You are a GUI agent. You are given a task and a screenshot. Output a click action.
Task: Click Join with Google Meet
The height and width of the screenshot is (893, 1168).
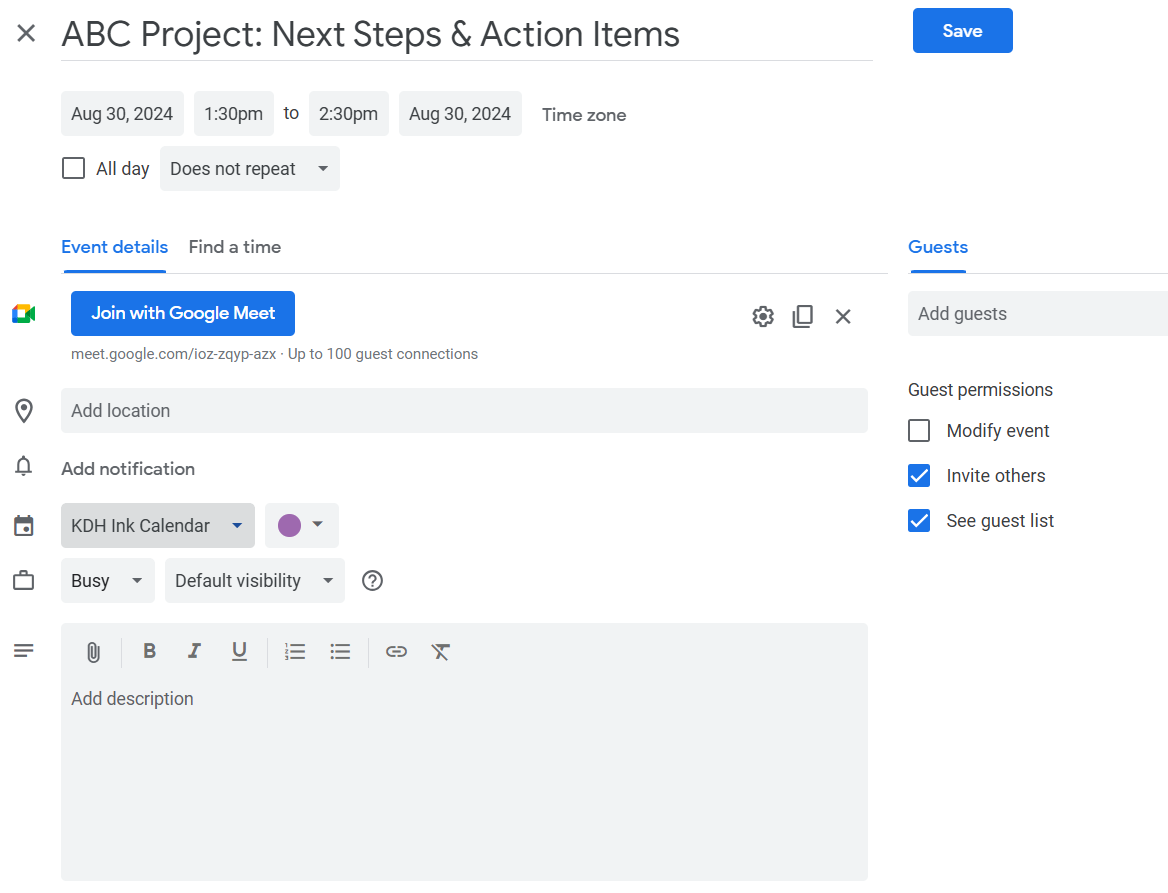[x=183, y=314]
